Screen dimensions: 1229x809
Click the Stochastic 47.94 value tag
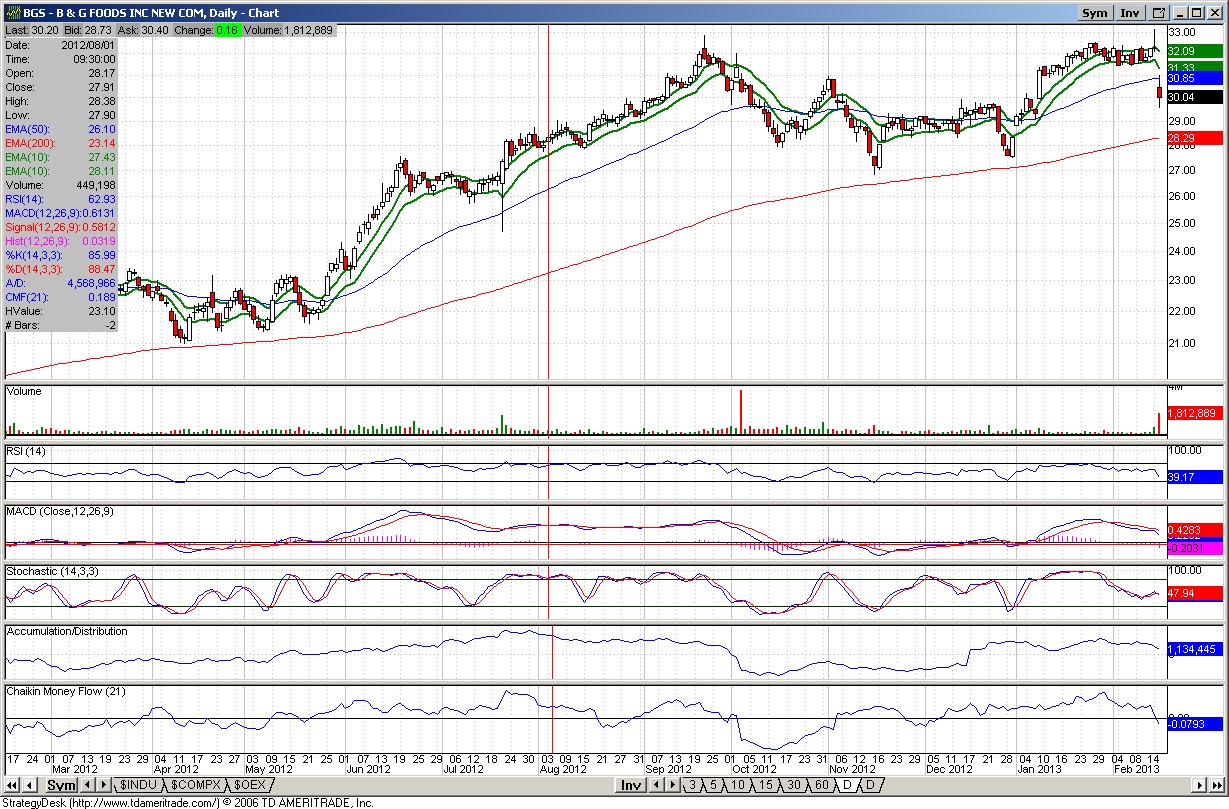coord(1193,593)
